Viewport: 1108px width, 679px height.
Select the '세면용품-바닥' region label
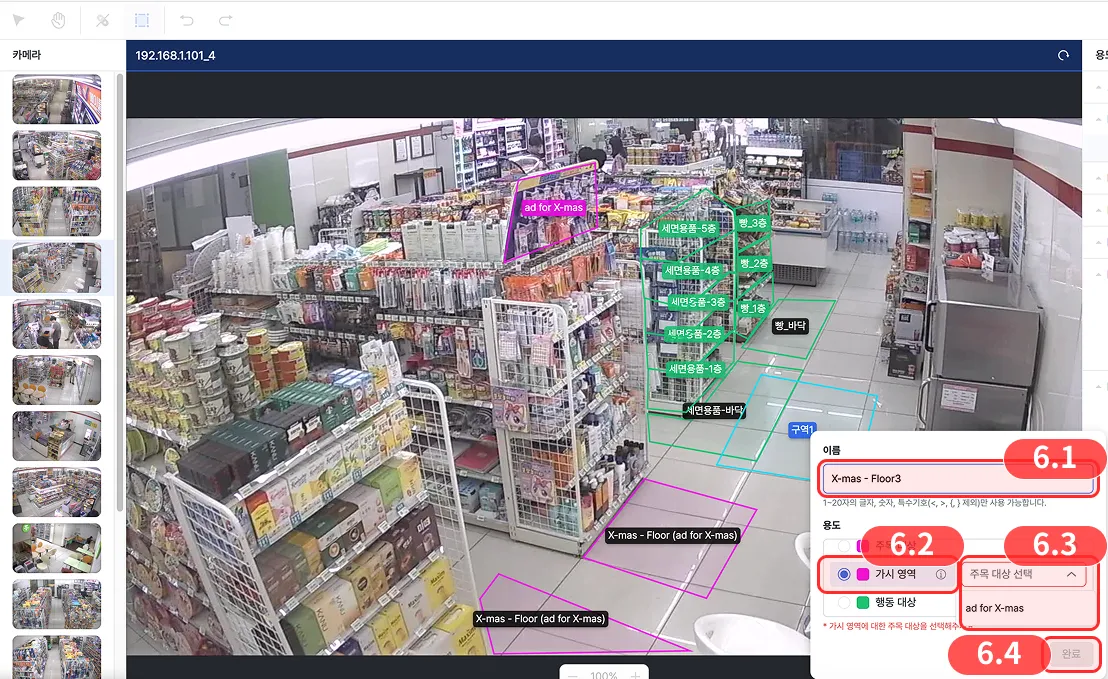714,410
